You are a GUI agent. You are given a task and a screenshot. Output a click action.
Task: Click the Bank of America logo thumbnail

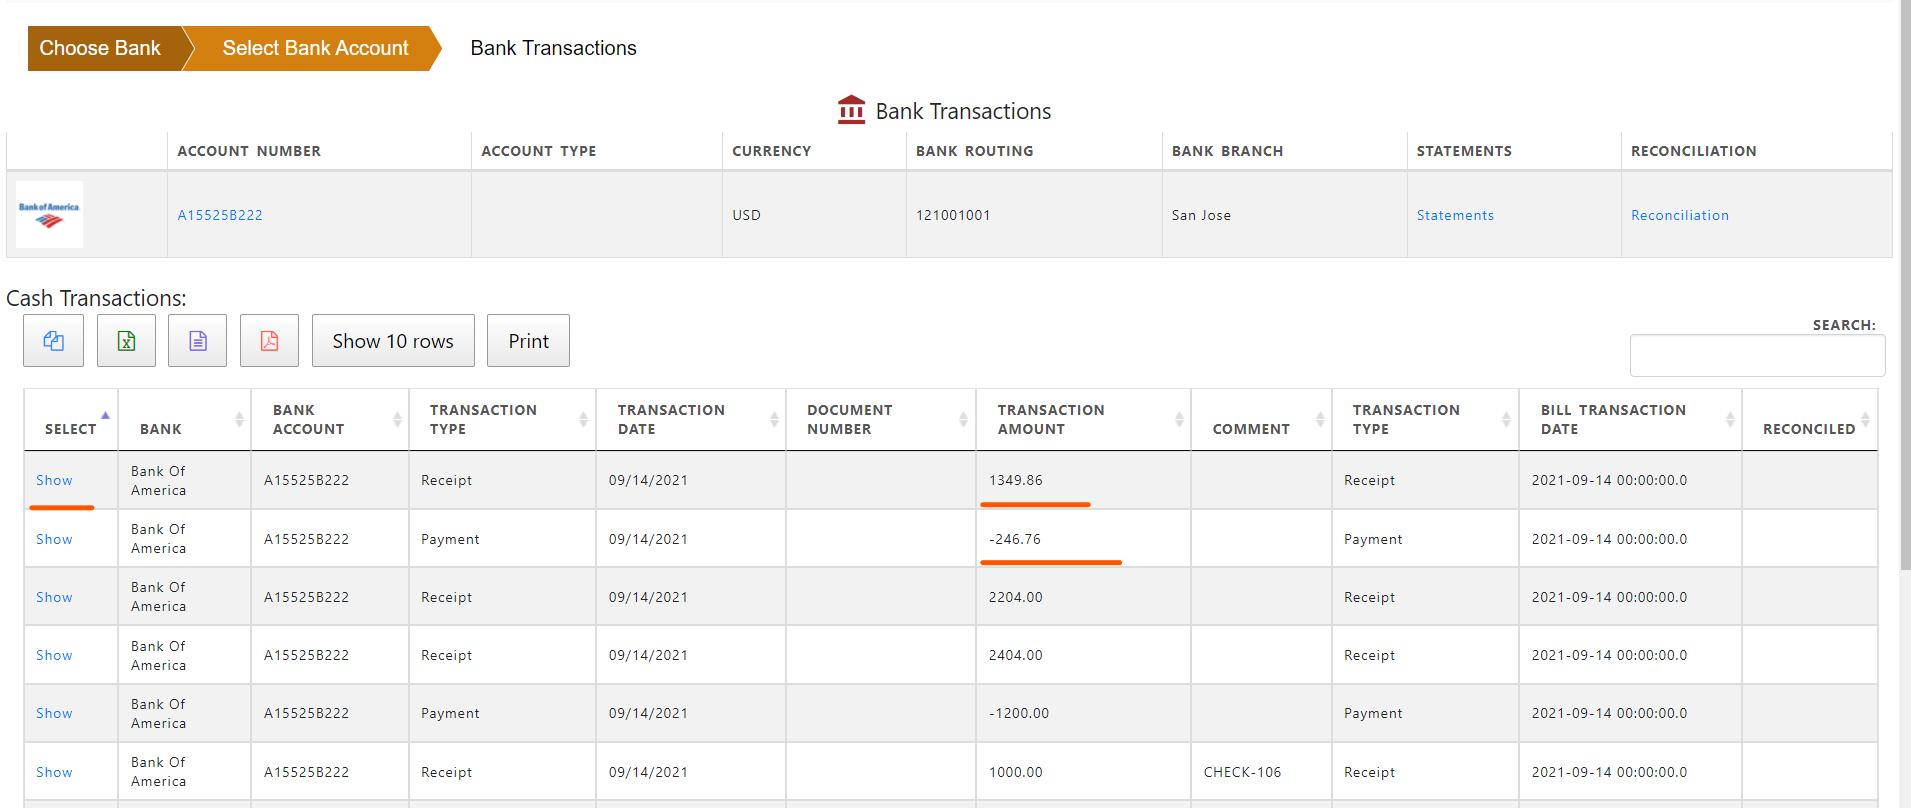(49, 214)
